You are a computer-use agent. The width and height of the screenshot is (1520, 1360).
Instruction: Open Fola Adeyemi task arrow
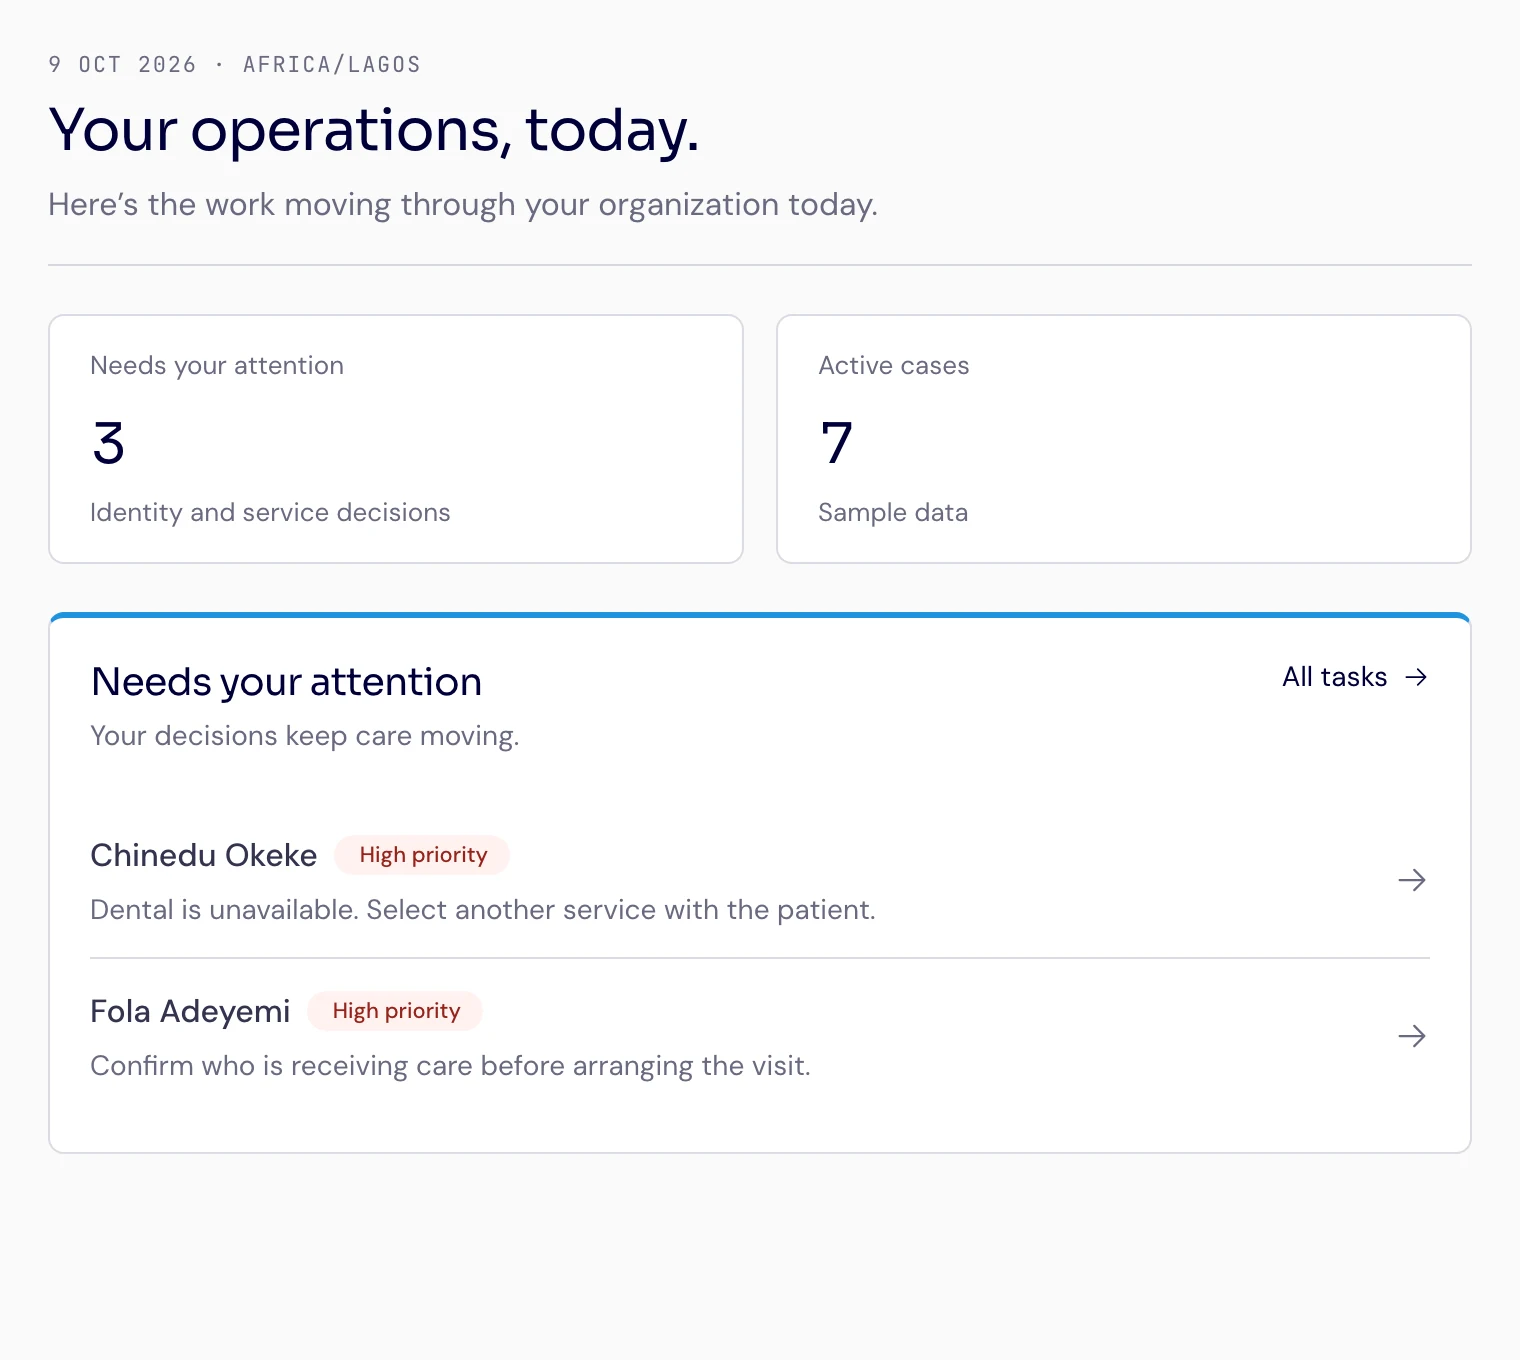click(1412, 1036)
